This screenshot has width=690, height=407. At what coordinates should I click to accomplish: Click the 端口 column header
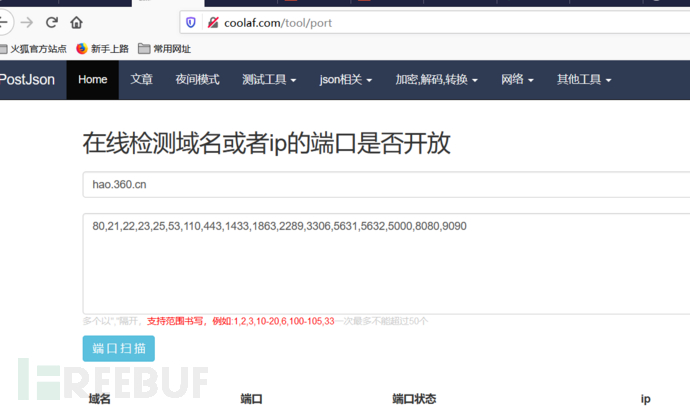(251, 399)
